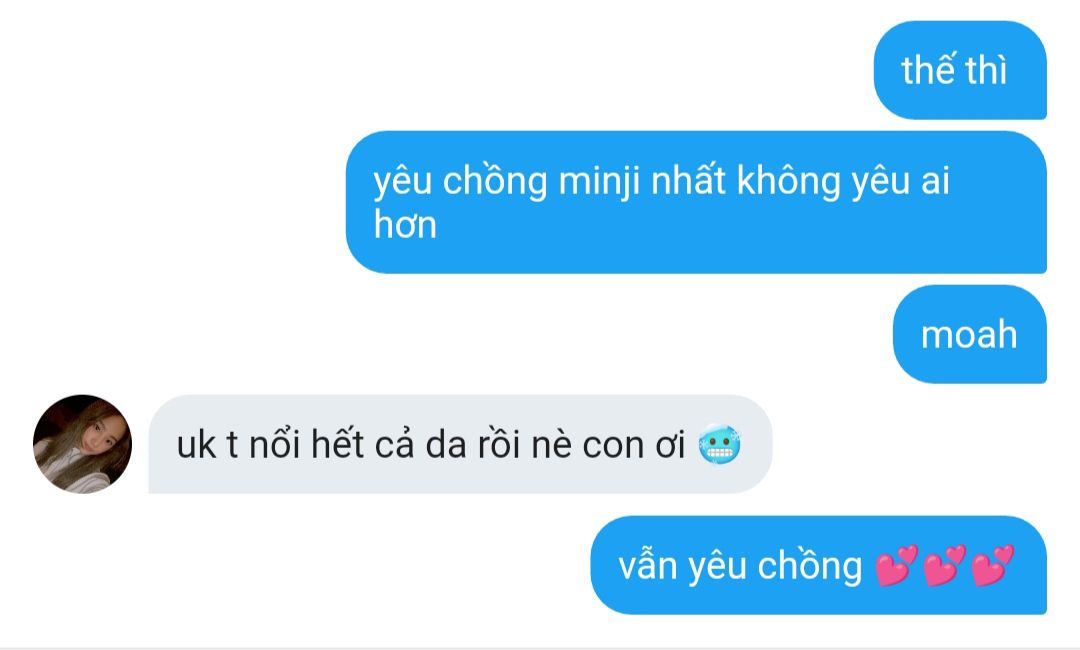The height and width of the screenshot is (650, 1080).
Task: Click the first two-hearts emoji
Action: [x=897, y=565]
